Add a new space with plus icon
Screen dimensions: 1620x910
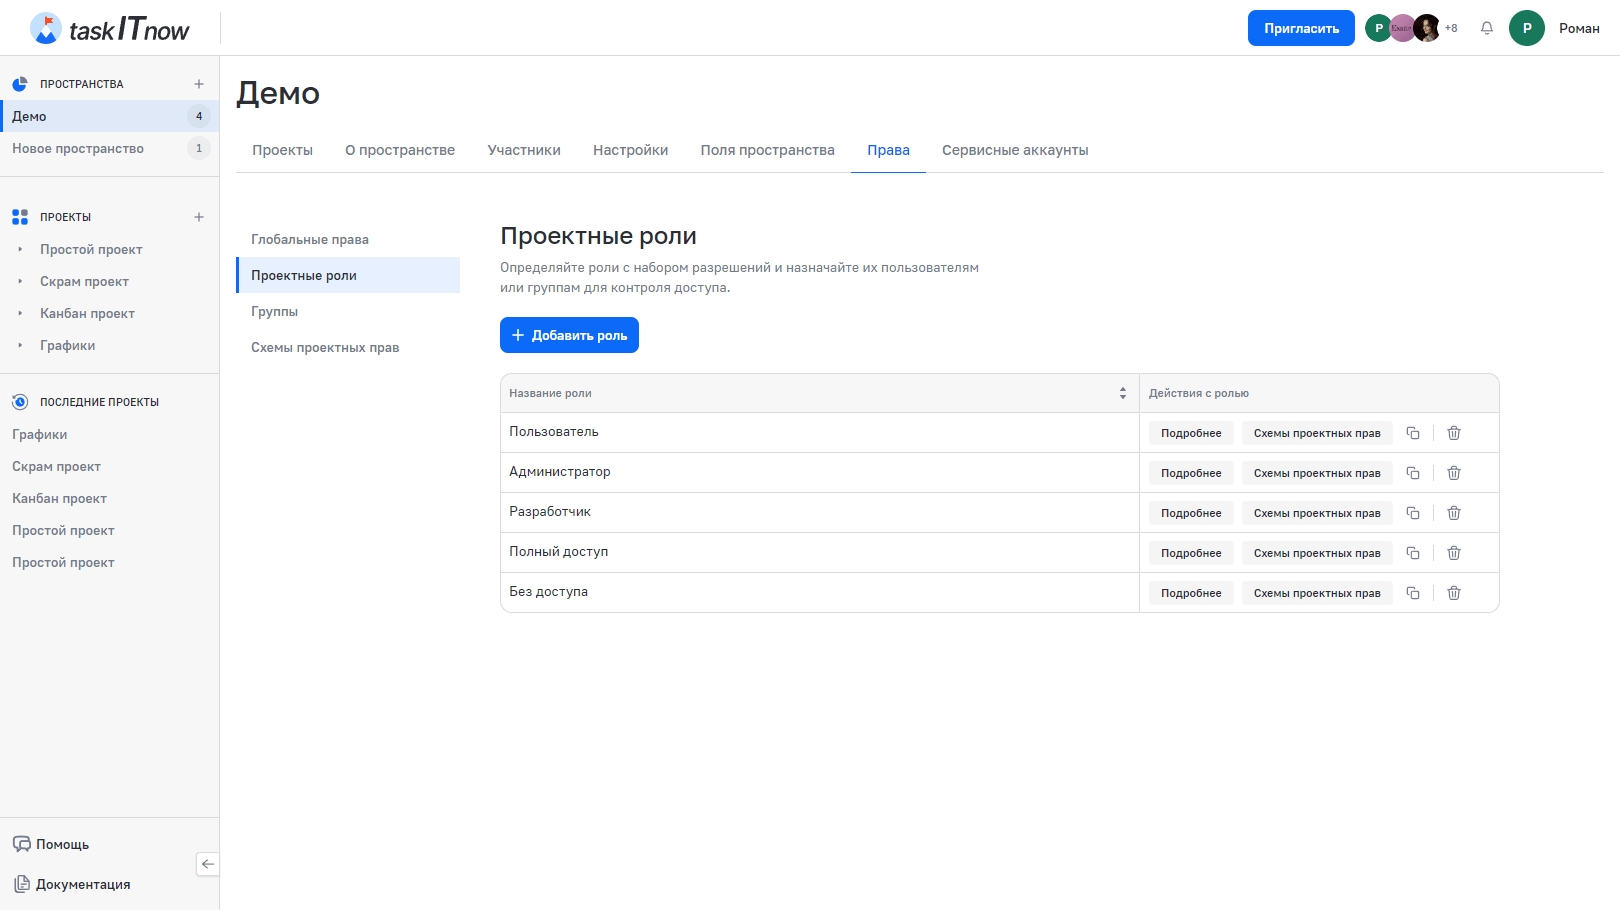coord(199,84)
